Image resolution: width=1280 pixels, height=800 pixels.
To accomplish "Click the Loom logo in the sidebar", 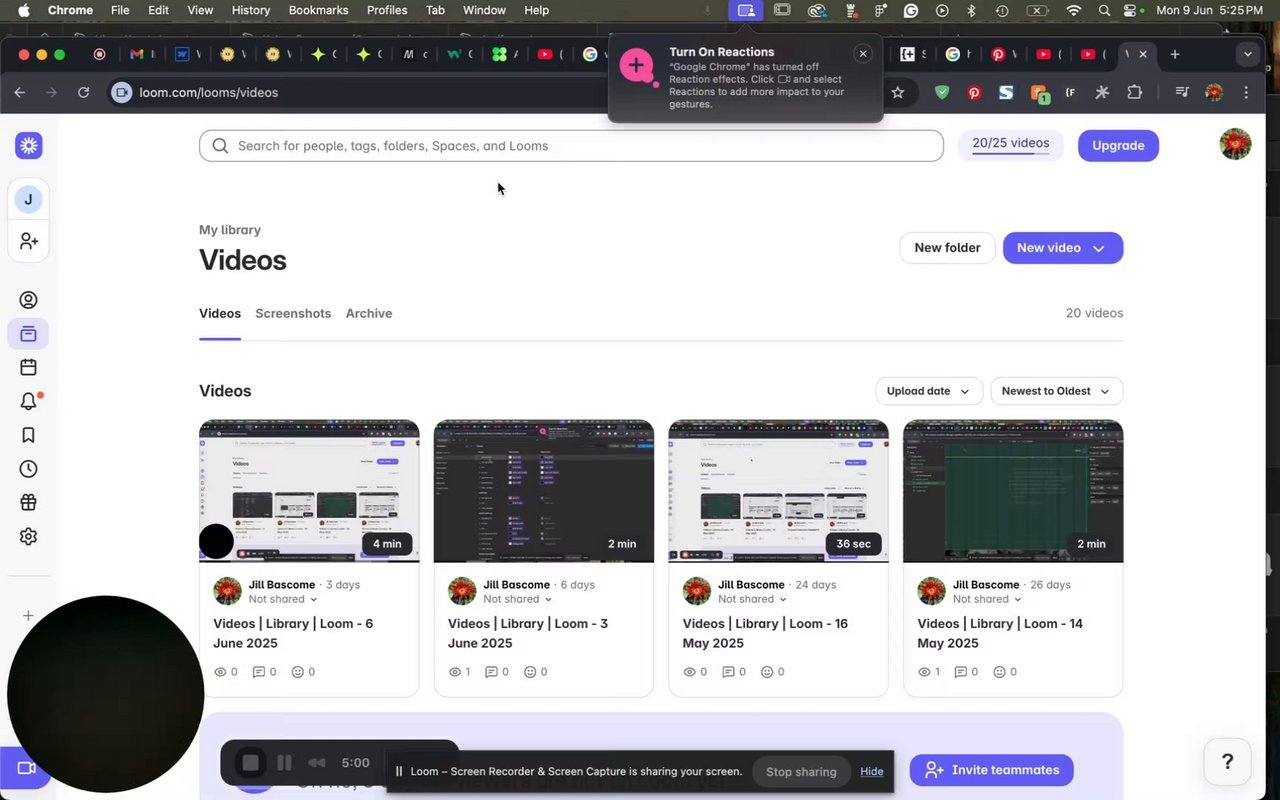I will 28,146.
